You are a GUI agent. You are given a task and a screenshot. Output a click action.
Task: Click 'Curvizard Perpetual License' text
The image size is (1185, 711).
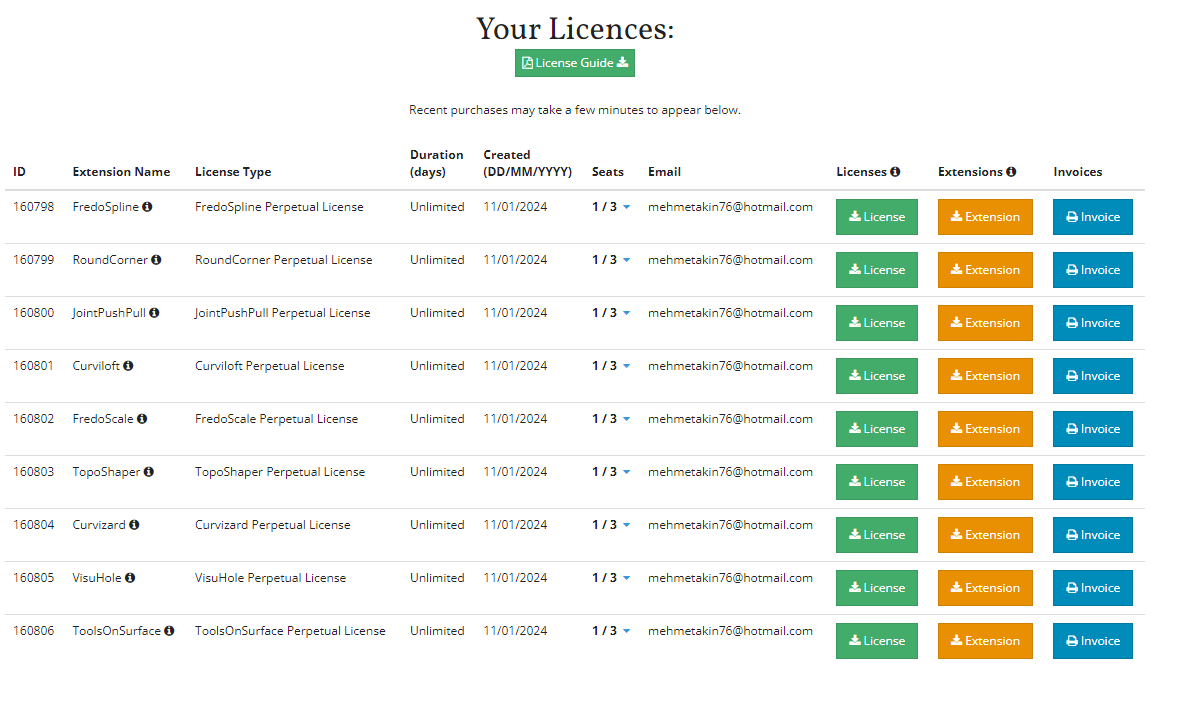point(273,525)
